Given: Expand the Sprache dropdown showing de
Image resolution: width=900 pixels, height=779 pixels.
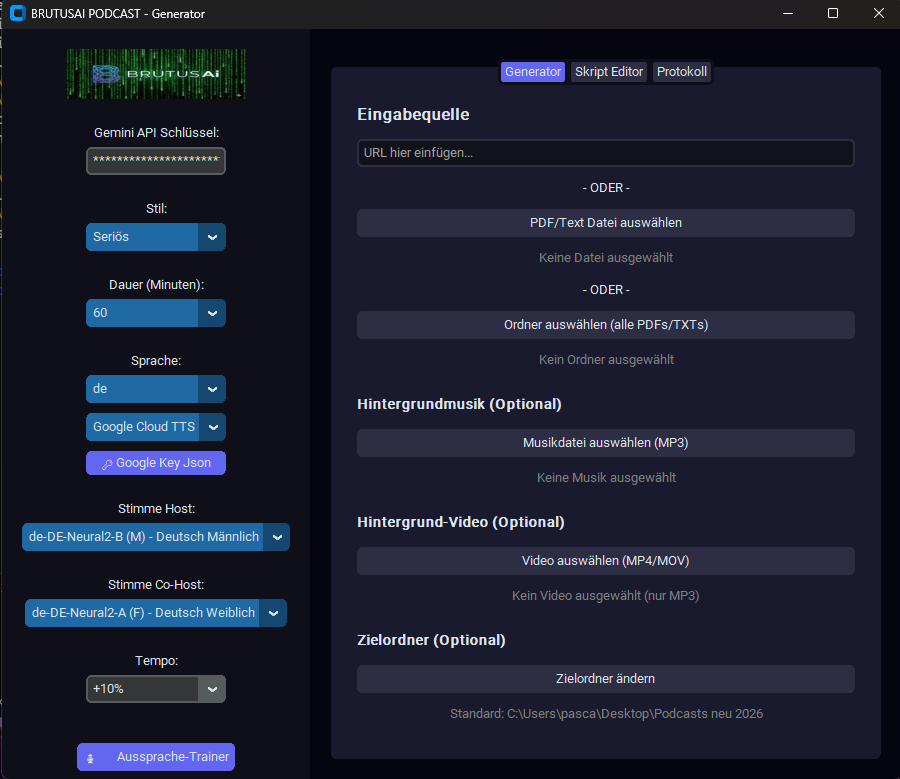Looking at the screenshot, I should point(155,388).
